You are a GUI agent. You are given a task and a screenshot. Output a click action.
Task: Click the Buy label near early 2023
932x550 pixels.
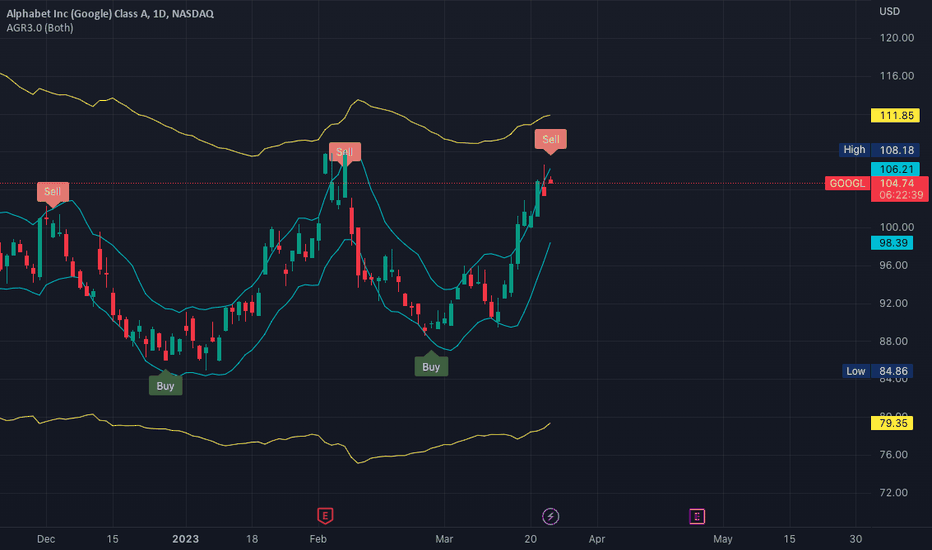pyautogui.click(x=165, y=386)
